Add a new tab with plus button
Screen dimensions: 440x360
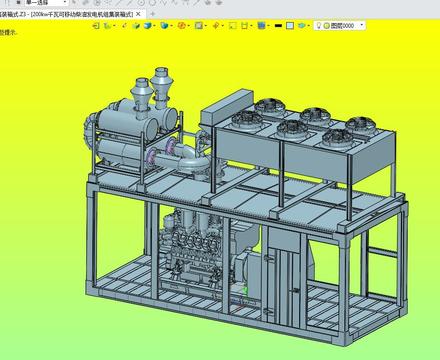(153, 14)
